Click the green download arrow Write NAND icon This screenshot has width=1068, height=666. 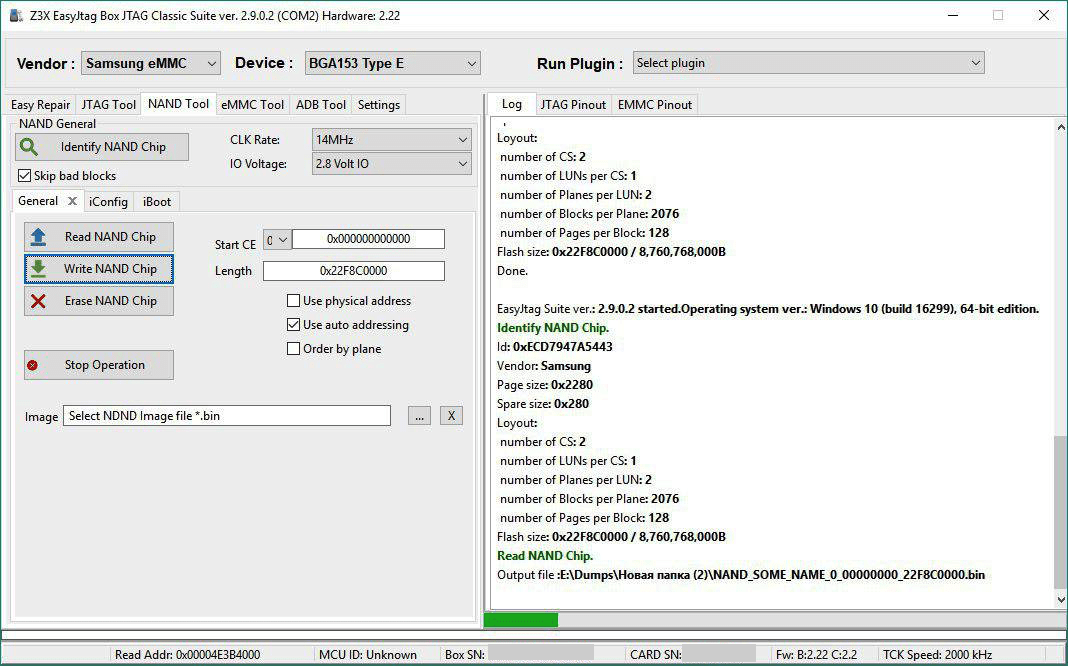38,269
